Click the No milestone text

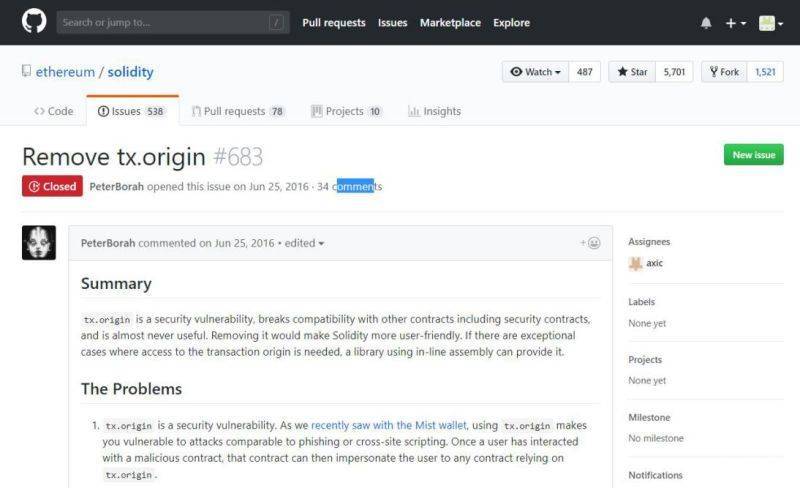pyautogui.click(x=656, y=438)
